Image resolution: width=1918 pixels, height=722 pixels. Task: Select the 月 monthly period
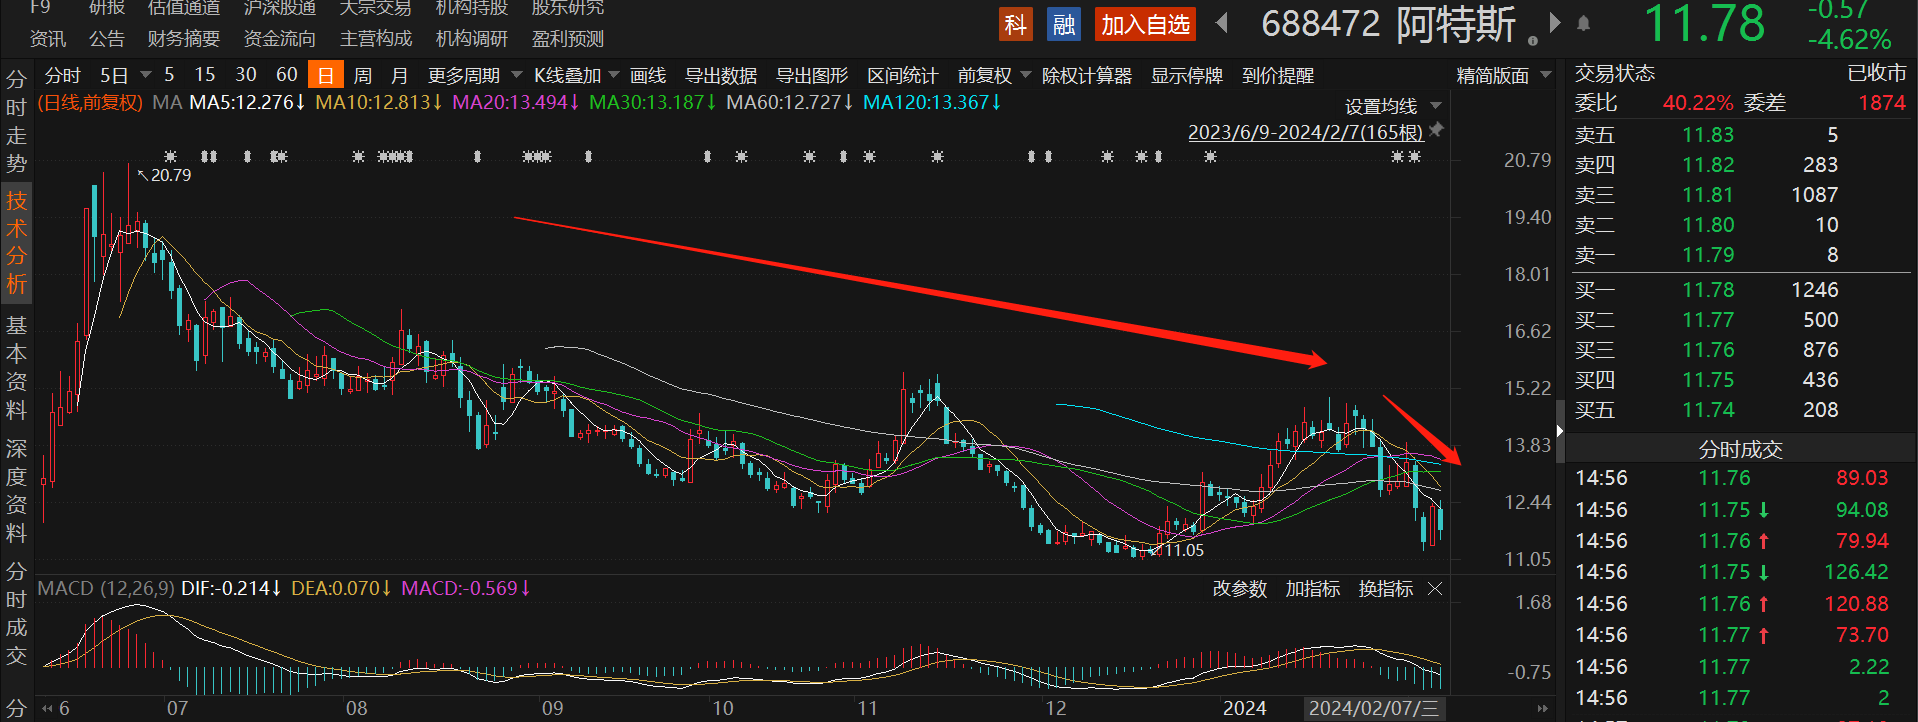point(399,75)
